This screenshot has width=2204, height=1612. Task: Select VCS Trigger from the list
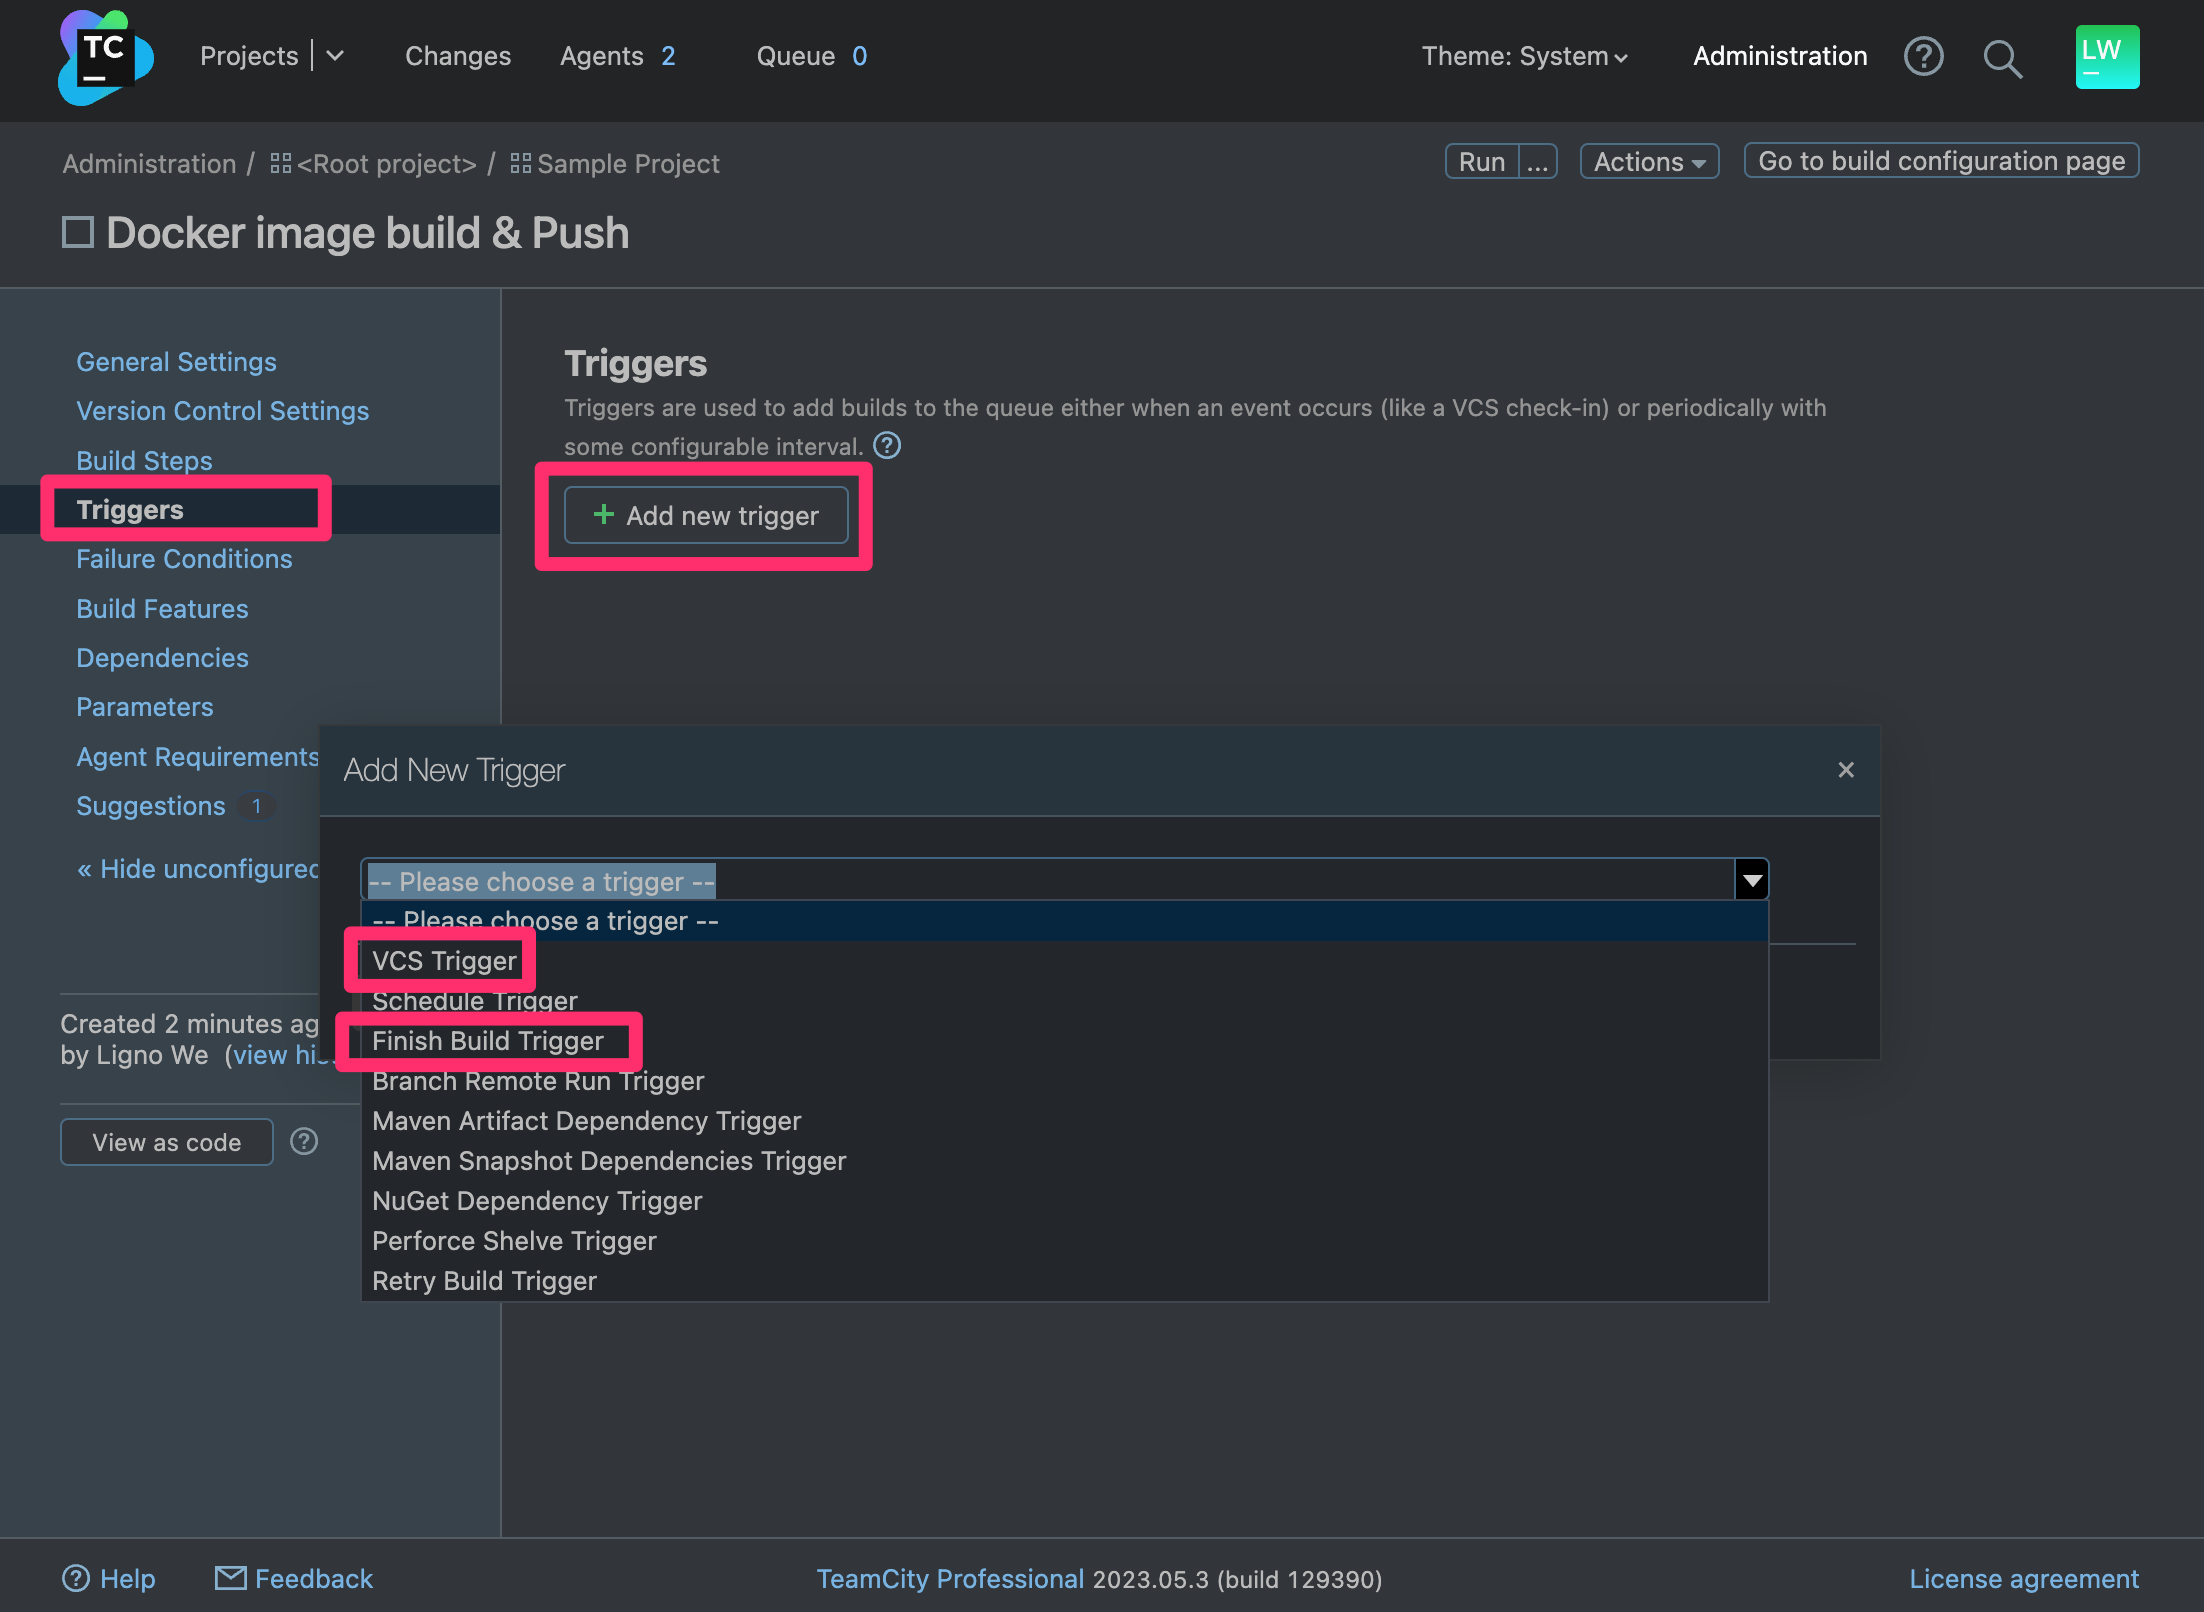click(444, 961)
